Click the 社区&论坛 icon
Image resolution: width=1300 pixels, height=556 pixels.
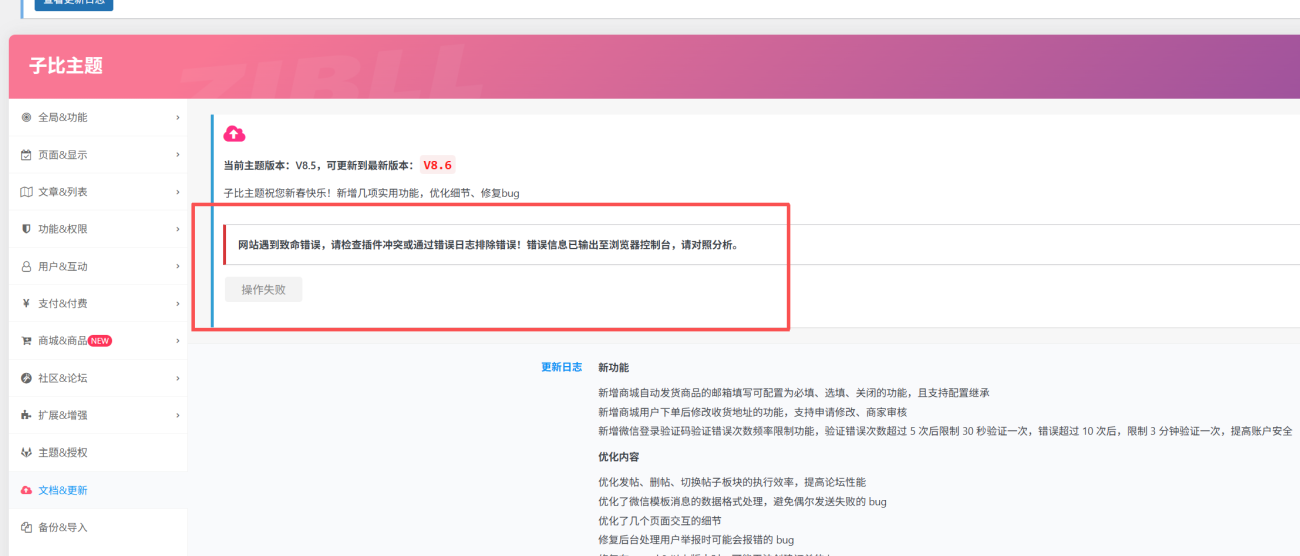pyautogui.click(x=27, y=378)
